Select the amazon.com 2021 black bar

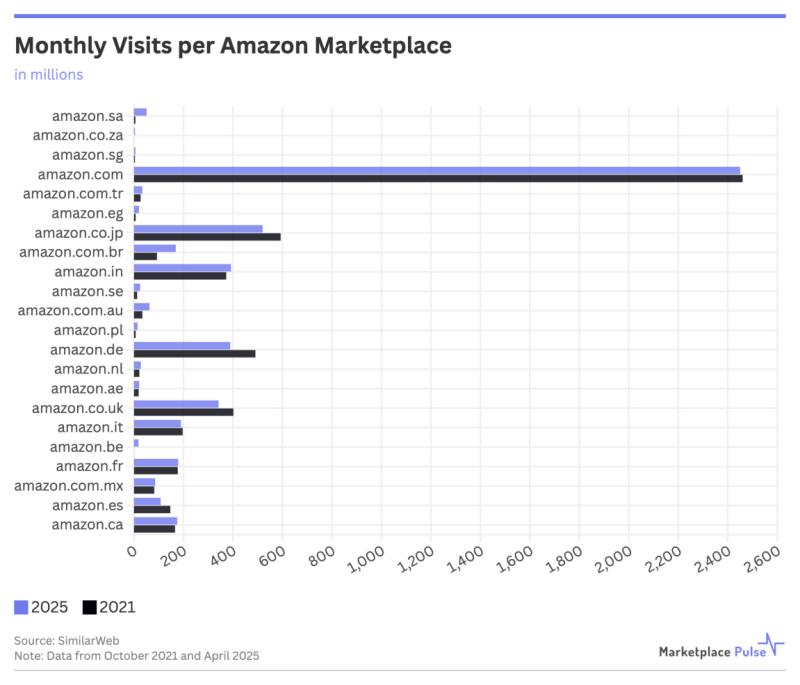(438, 178)
